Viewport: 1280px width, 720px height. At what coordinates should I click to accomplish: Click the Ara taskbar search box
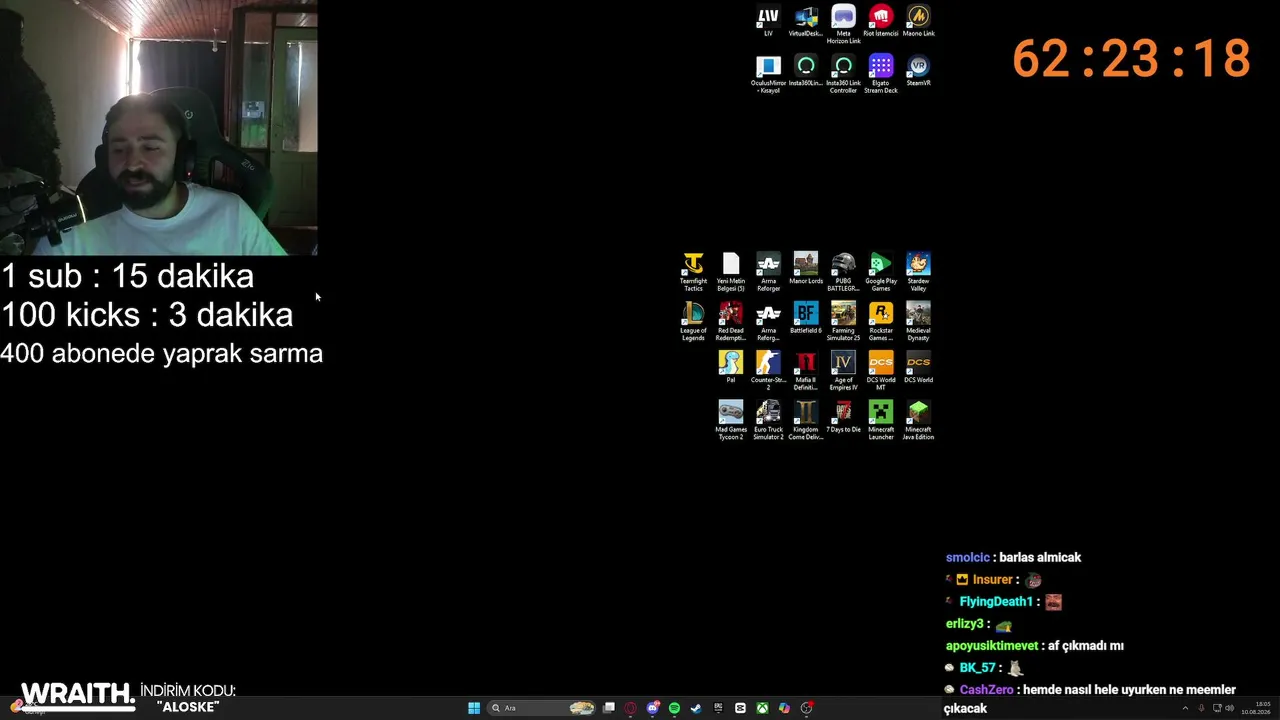pyautogui.click(x=542, y=708)
